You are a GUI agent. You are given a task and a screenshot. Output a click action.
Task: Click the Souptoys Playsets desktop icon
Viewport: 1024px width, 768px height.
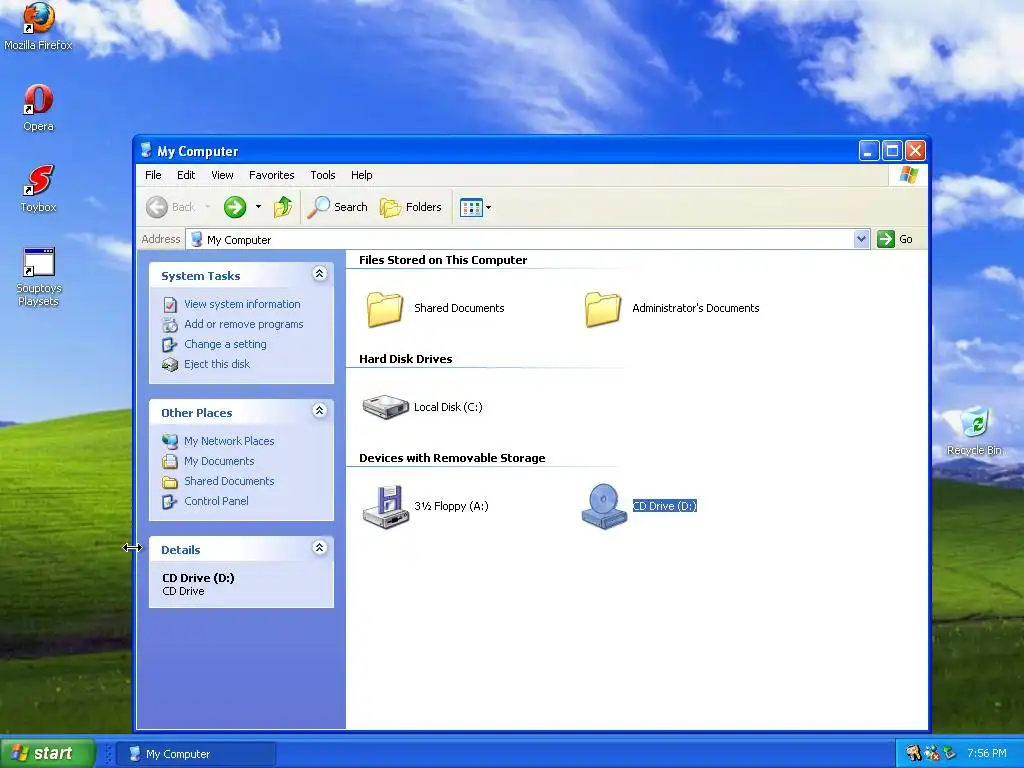click(x=38, y=277)
